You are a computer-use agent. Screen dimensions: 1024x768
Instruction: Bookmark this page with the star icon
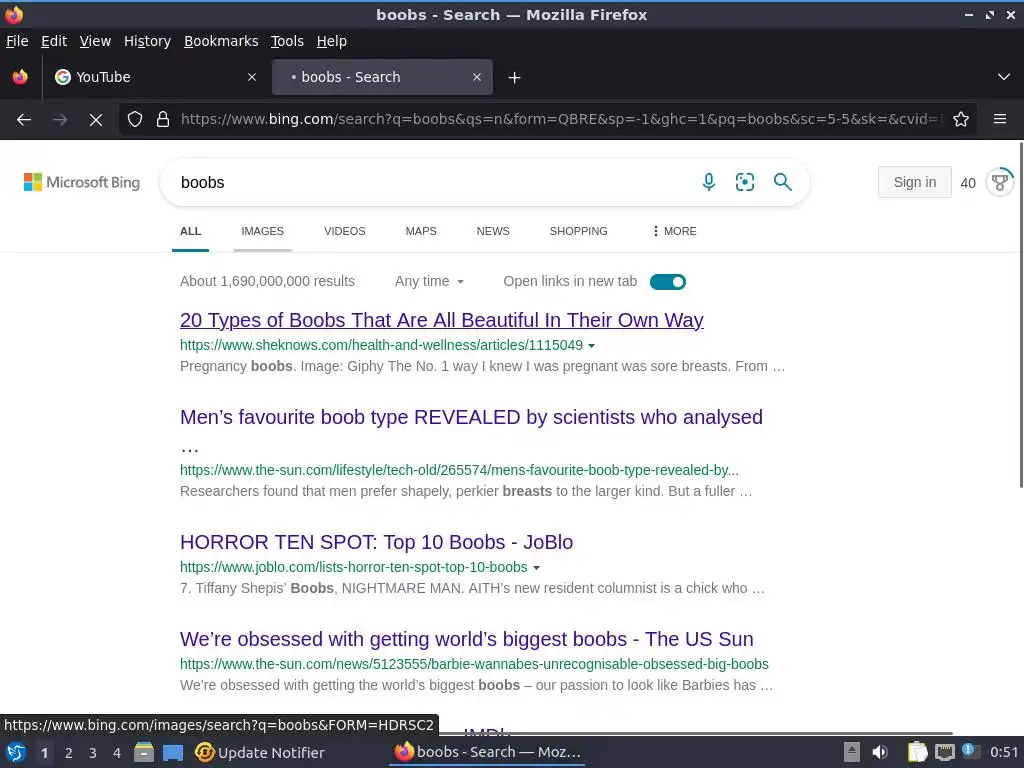pyautogui.click(x=961, y=120)
